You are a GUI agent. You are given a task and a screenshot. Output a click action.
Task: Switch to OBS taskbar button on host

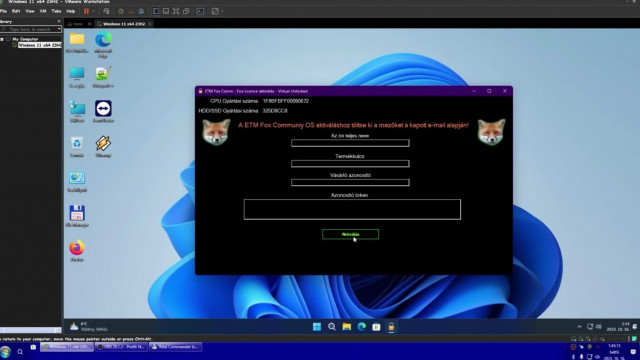point(121,347)
